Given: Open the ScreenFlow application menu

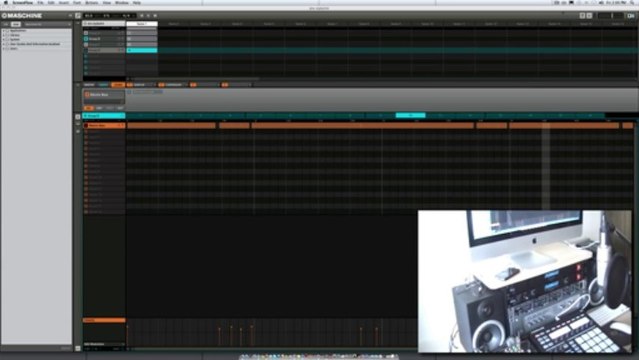Looking at the screenshot, I should coord(22,2).
